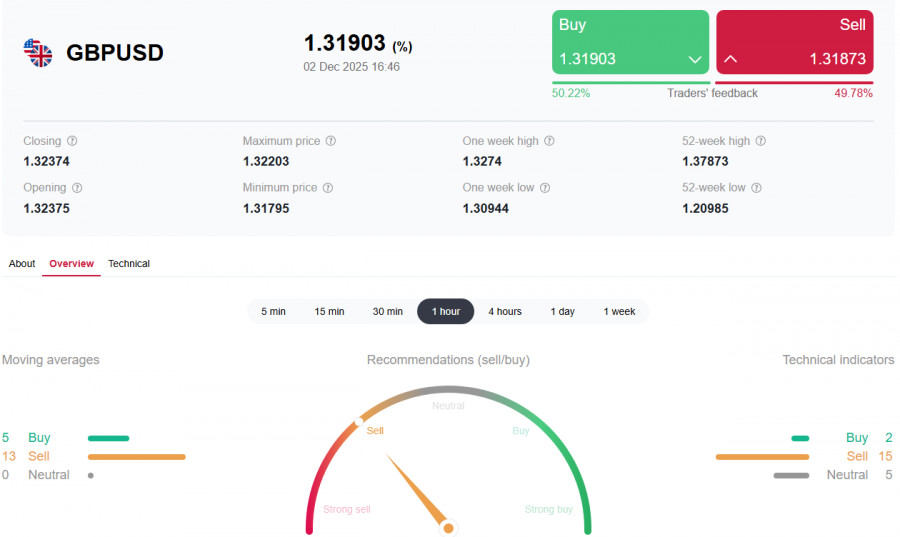This screenshot has height=537, width=900.
Task: Switch to the Overview tab
Action: (x=71, y=263)
